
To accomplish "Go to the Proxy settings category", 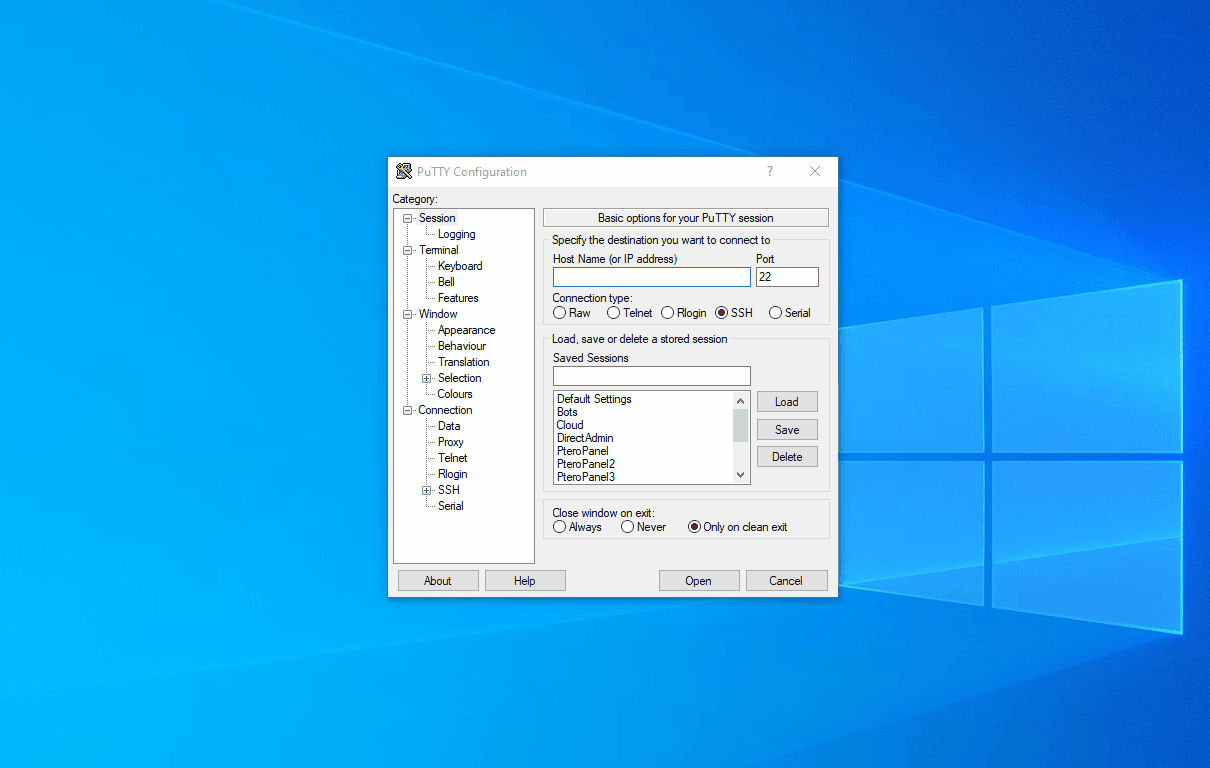I will [450, 442].
